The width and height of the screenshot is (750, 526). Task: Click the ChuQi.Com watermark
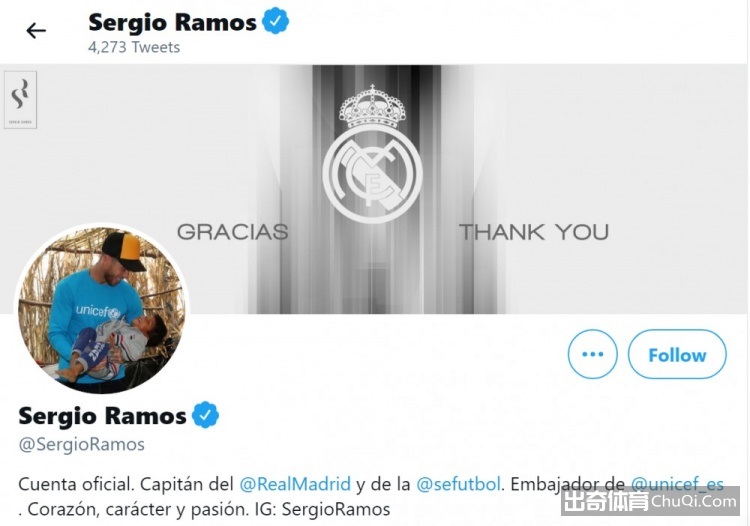coord(650,501)
